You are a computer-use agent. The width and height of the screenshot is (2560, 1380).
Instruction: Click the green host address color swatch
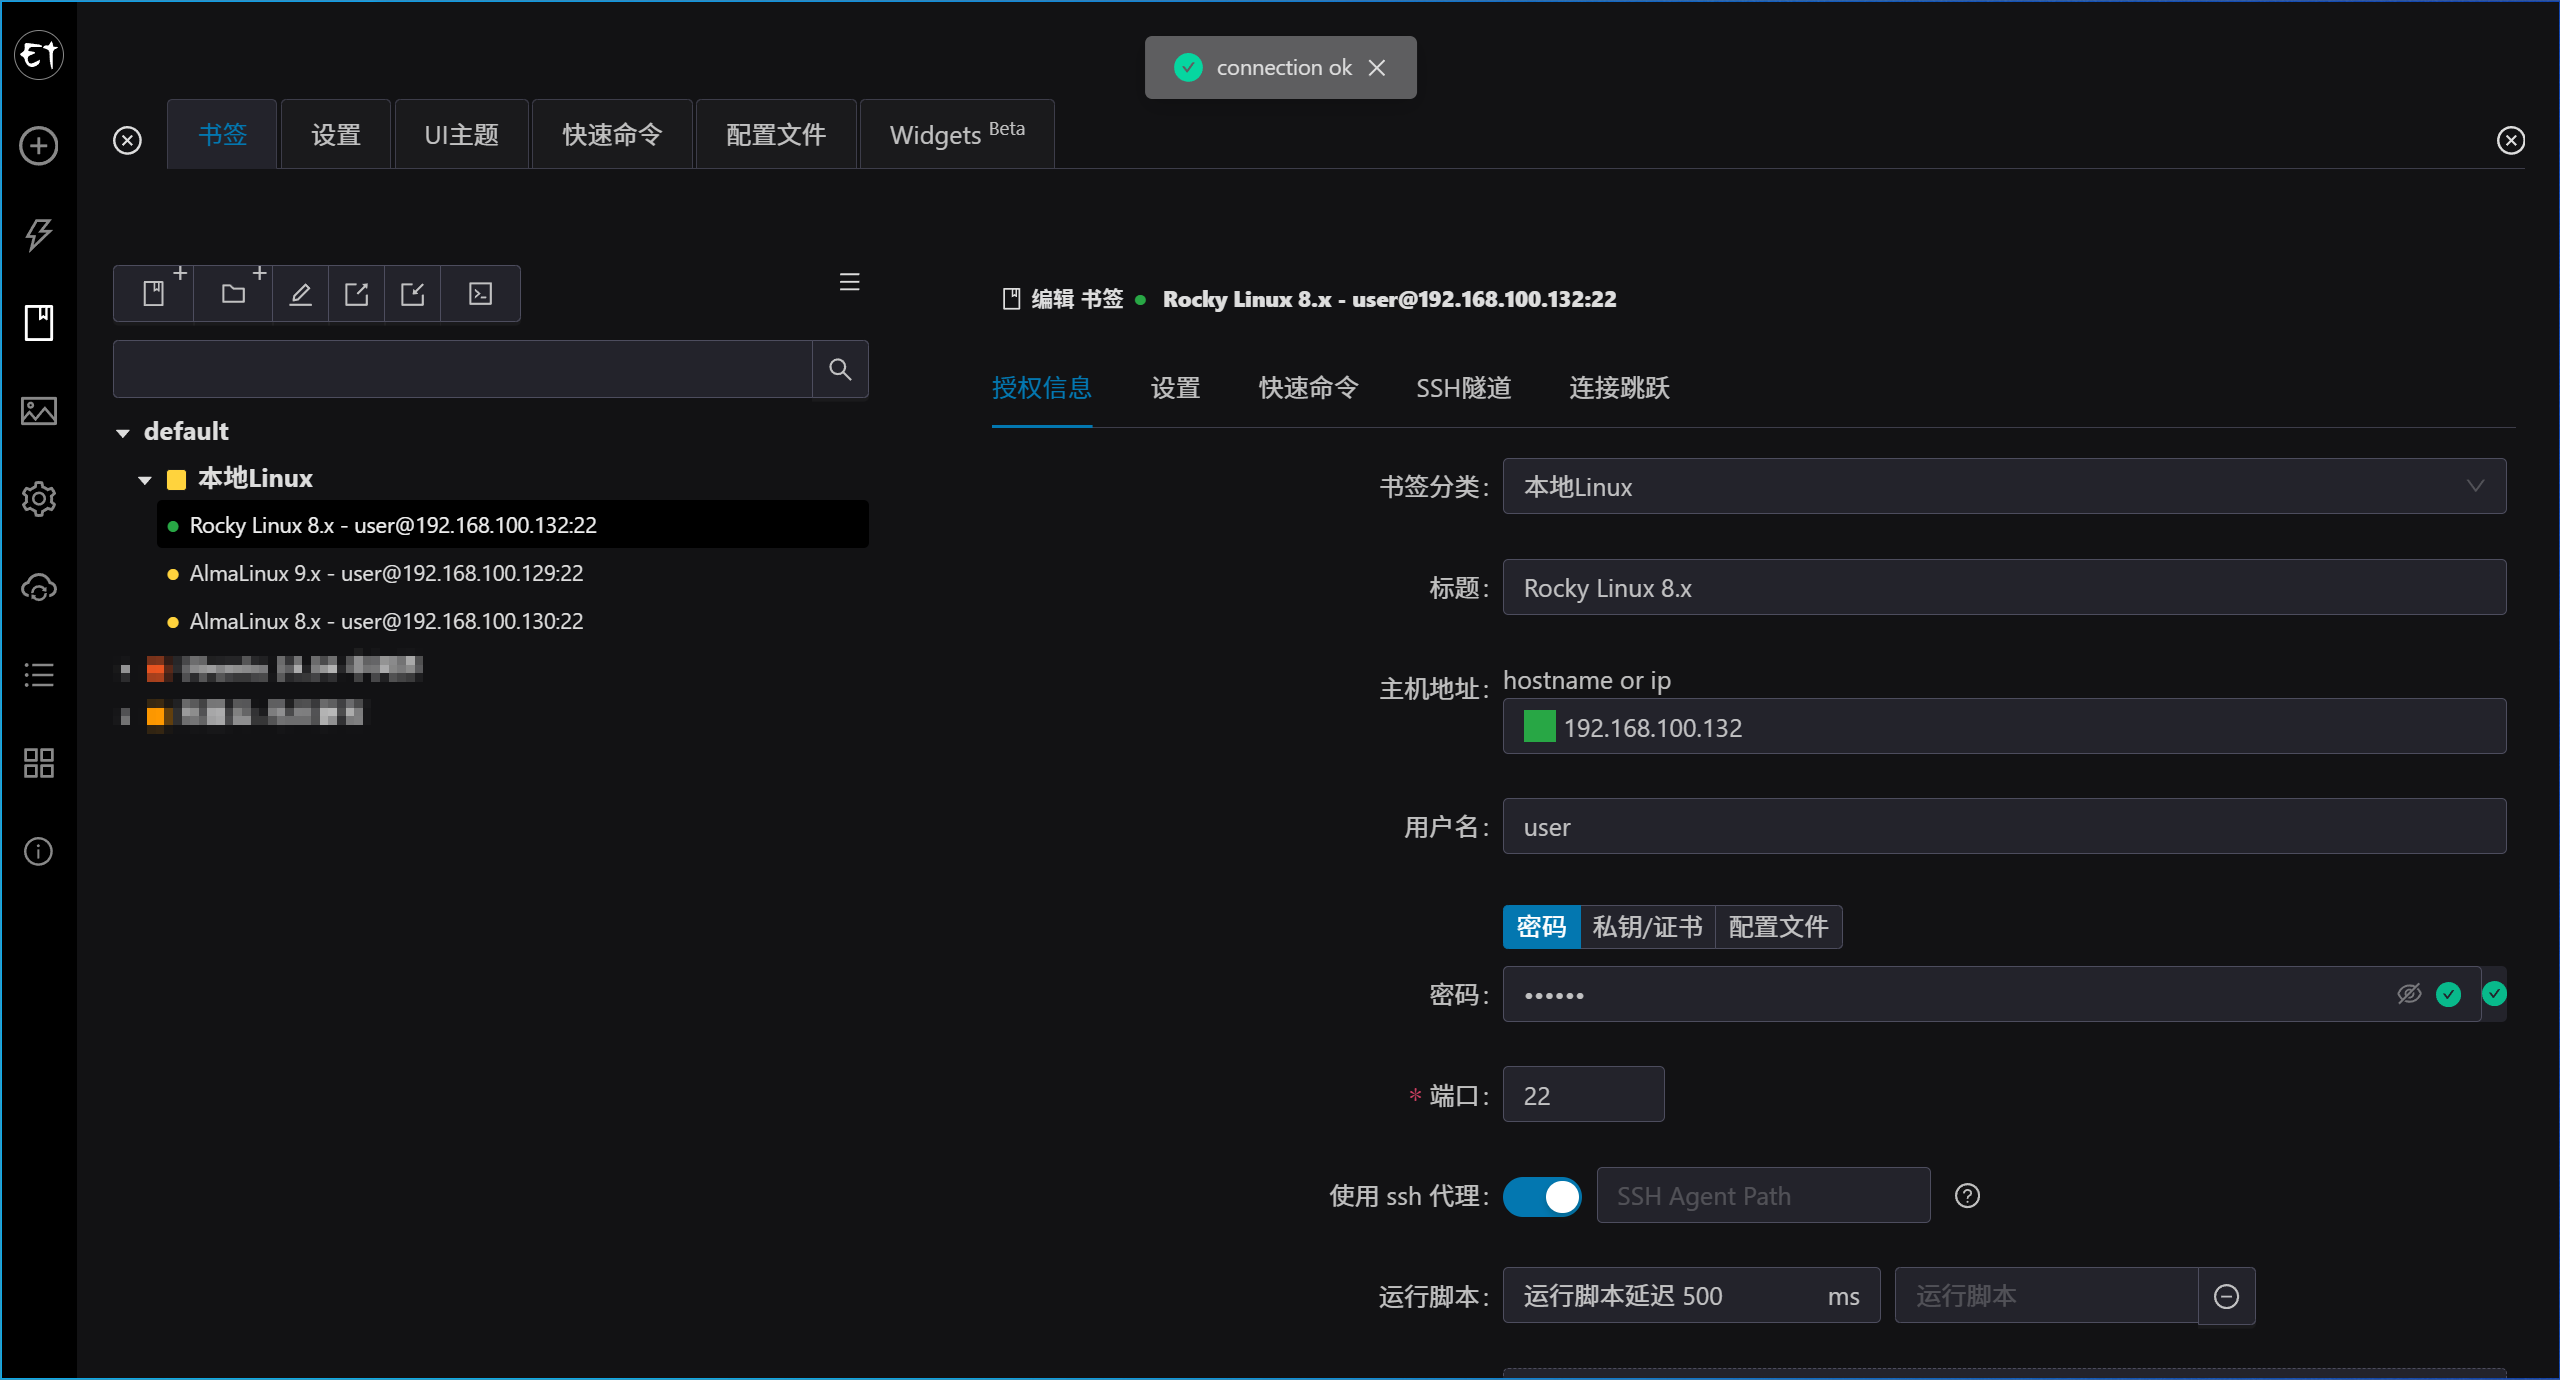click(x=1539, y=727)
